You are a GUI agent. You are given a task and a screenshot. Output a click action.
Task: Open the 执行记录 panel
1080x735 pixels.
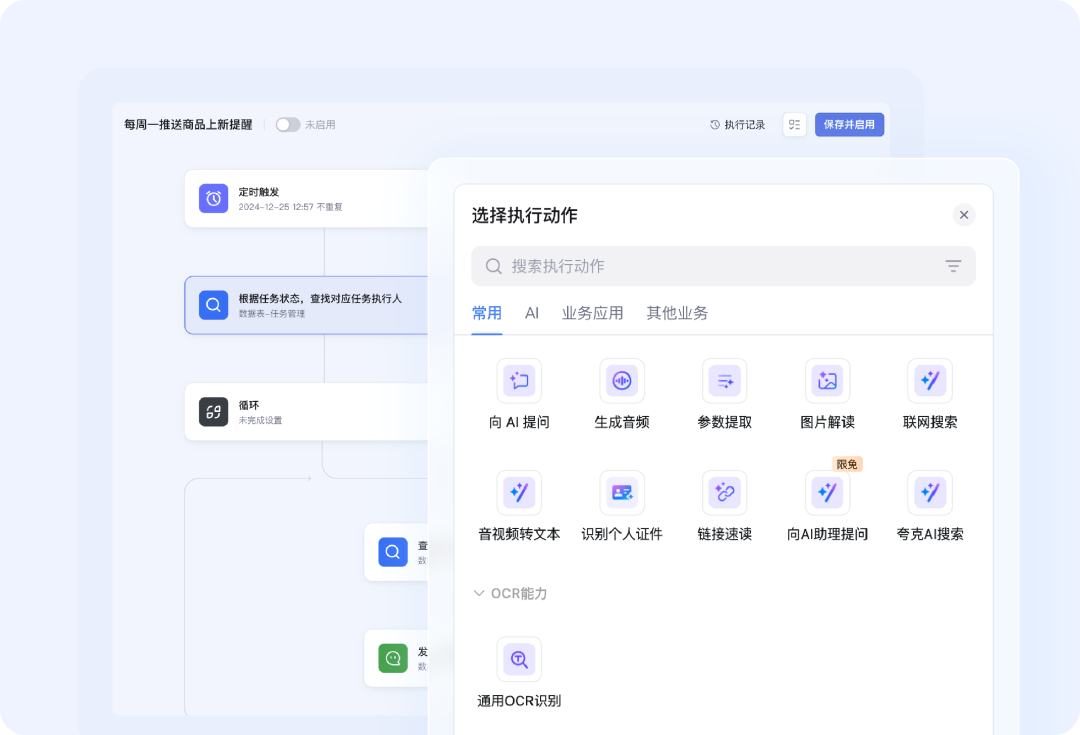(738, 124)
